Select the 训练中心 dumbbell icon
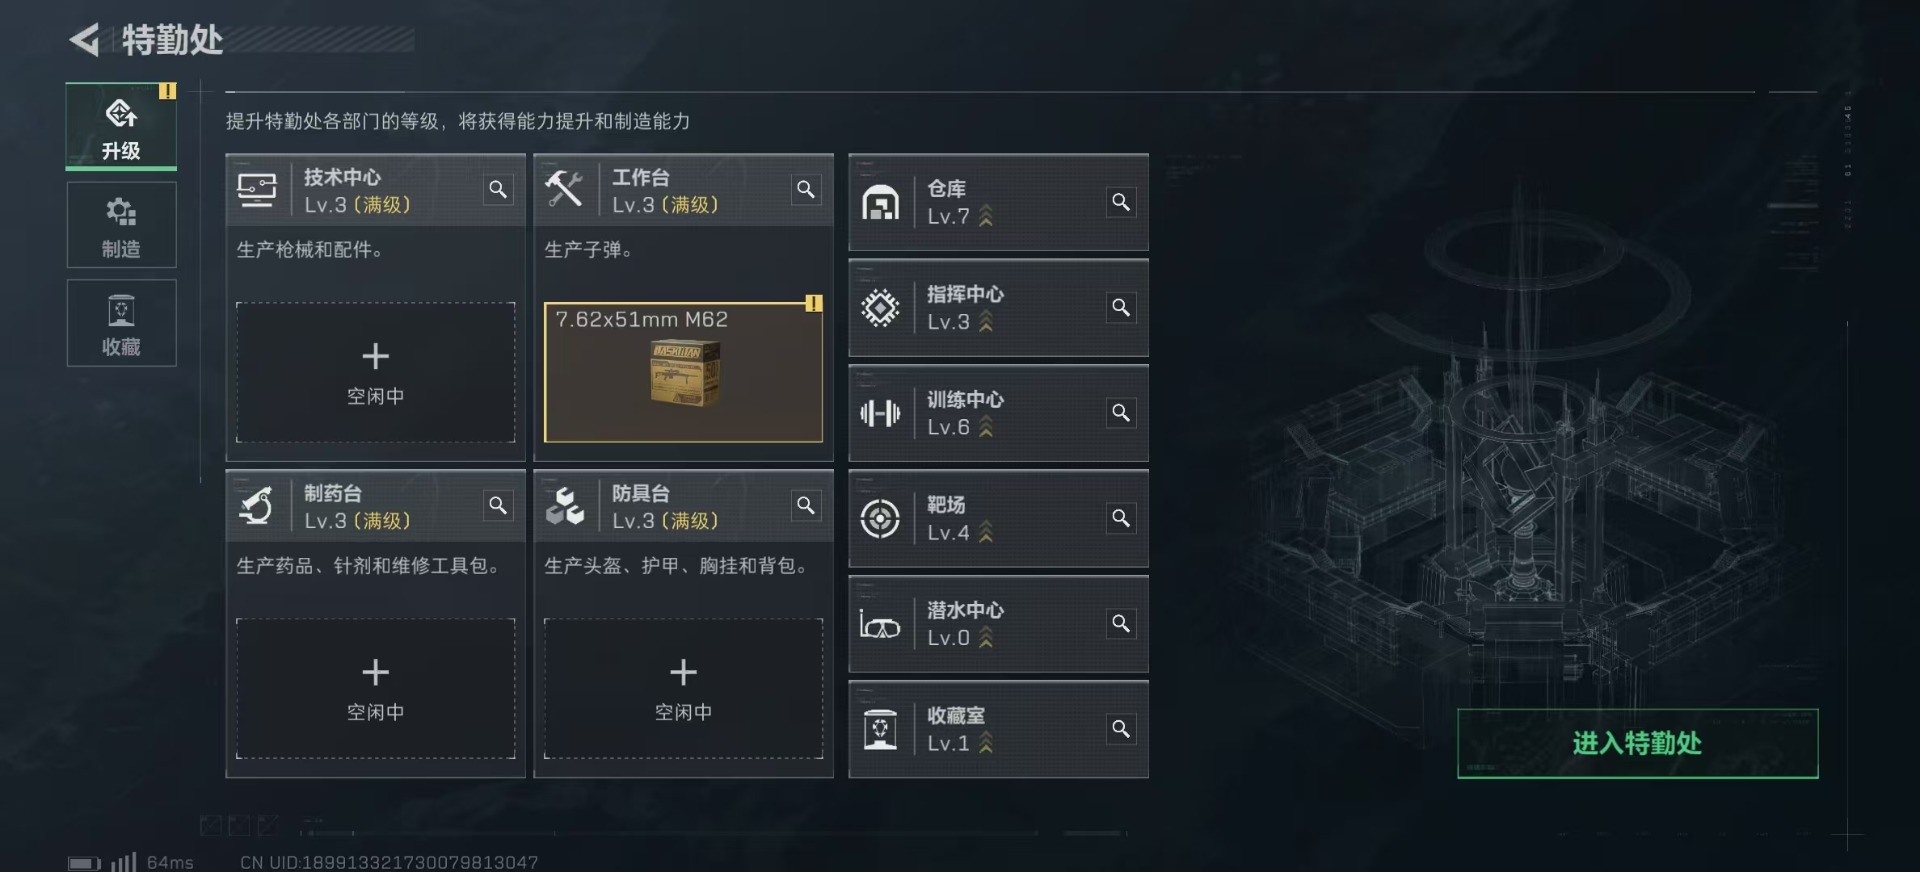This screenshot has width=1920, height=872. [880, 413]
